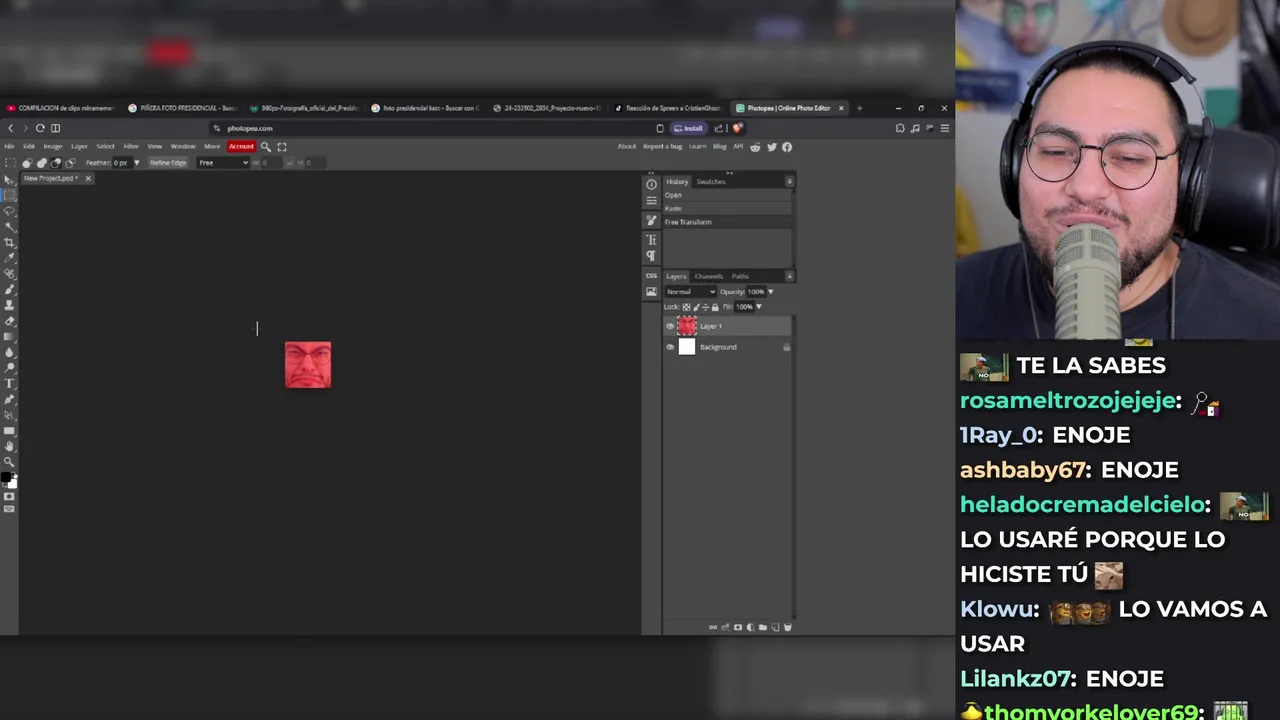
Task: Open the Properties panel icon
Action: 651,201
